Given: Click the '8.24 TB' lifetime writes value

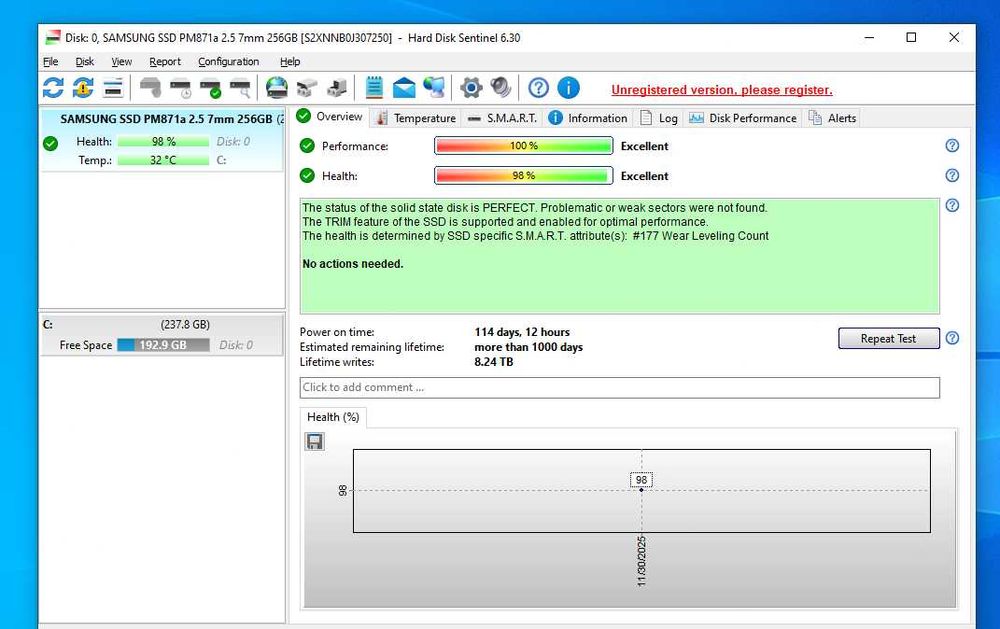Looking at the screenshot, I should pyautogui.click(x=494, y=362).
